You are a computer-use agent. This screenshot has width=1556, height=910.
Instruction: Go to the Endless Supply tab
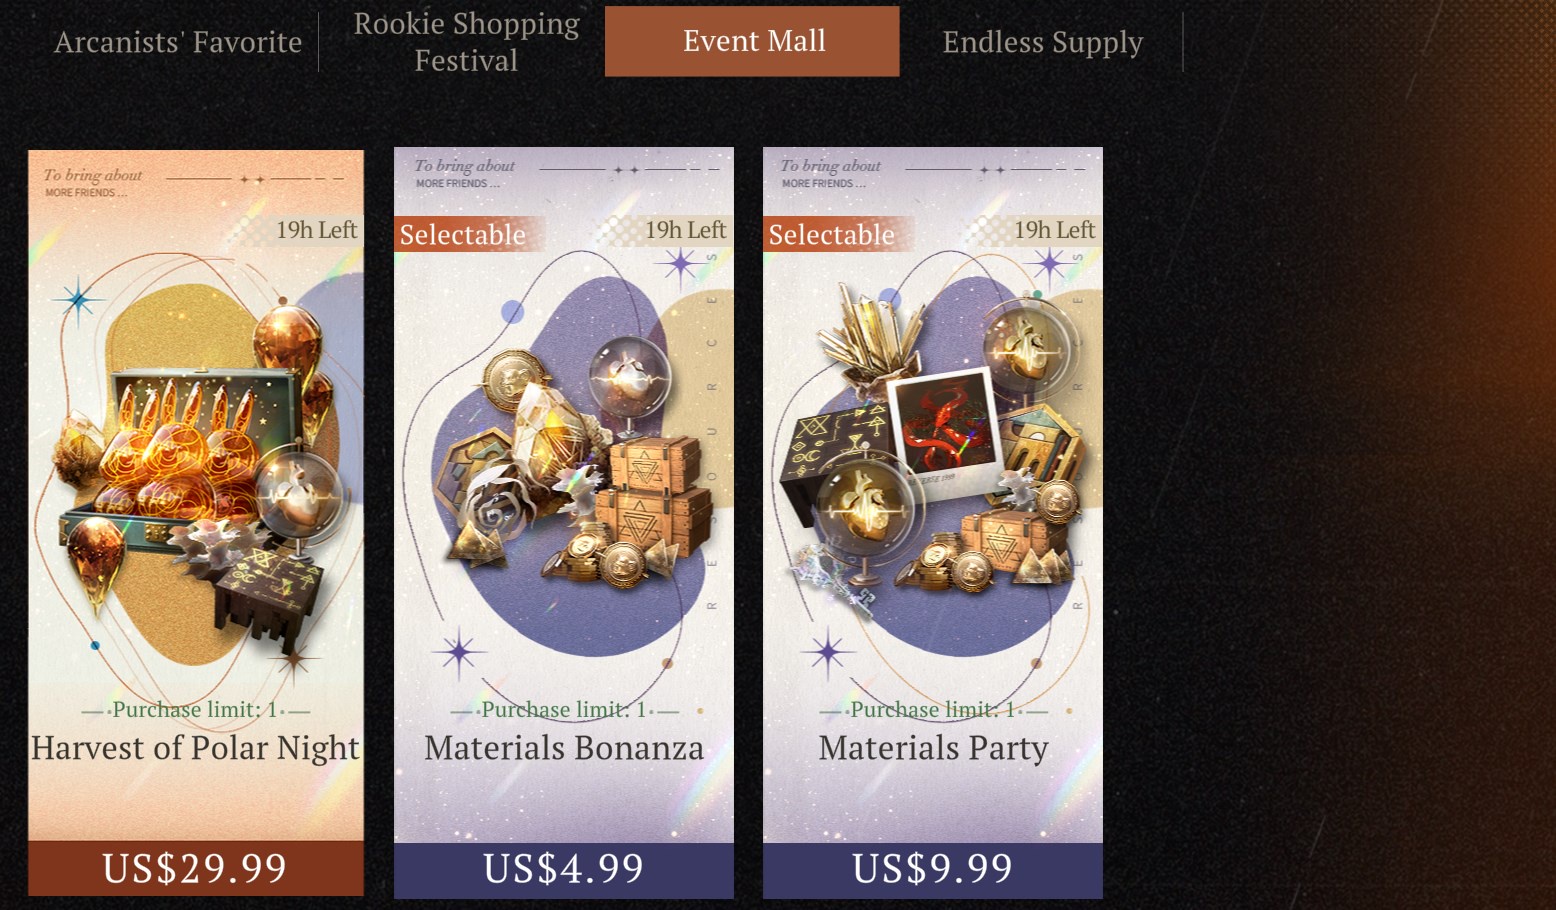tap(1042, 42)
